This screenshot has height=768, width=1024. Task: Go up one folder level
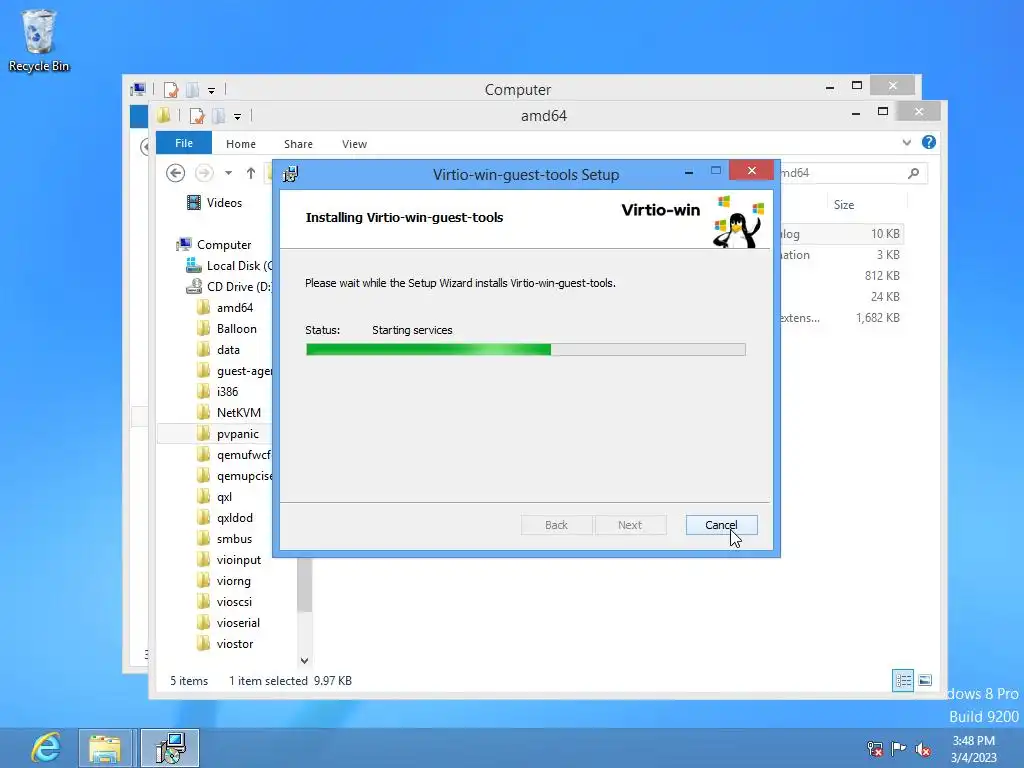pos(251,173)
